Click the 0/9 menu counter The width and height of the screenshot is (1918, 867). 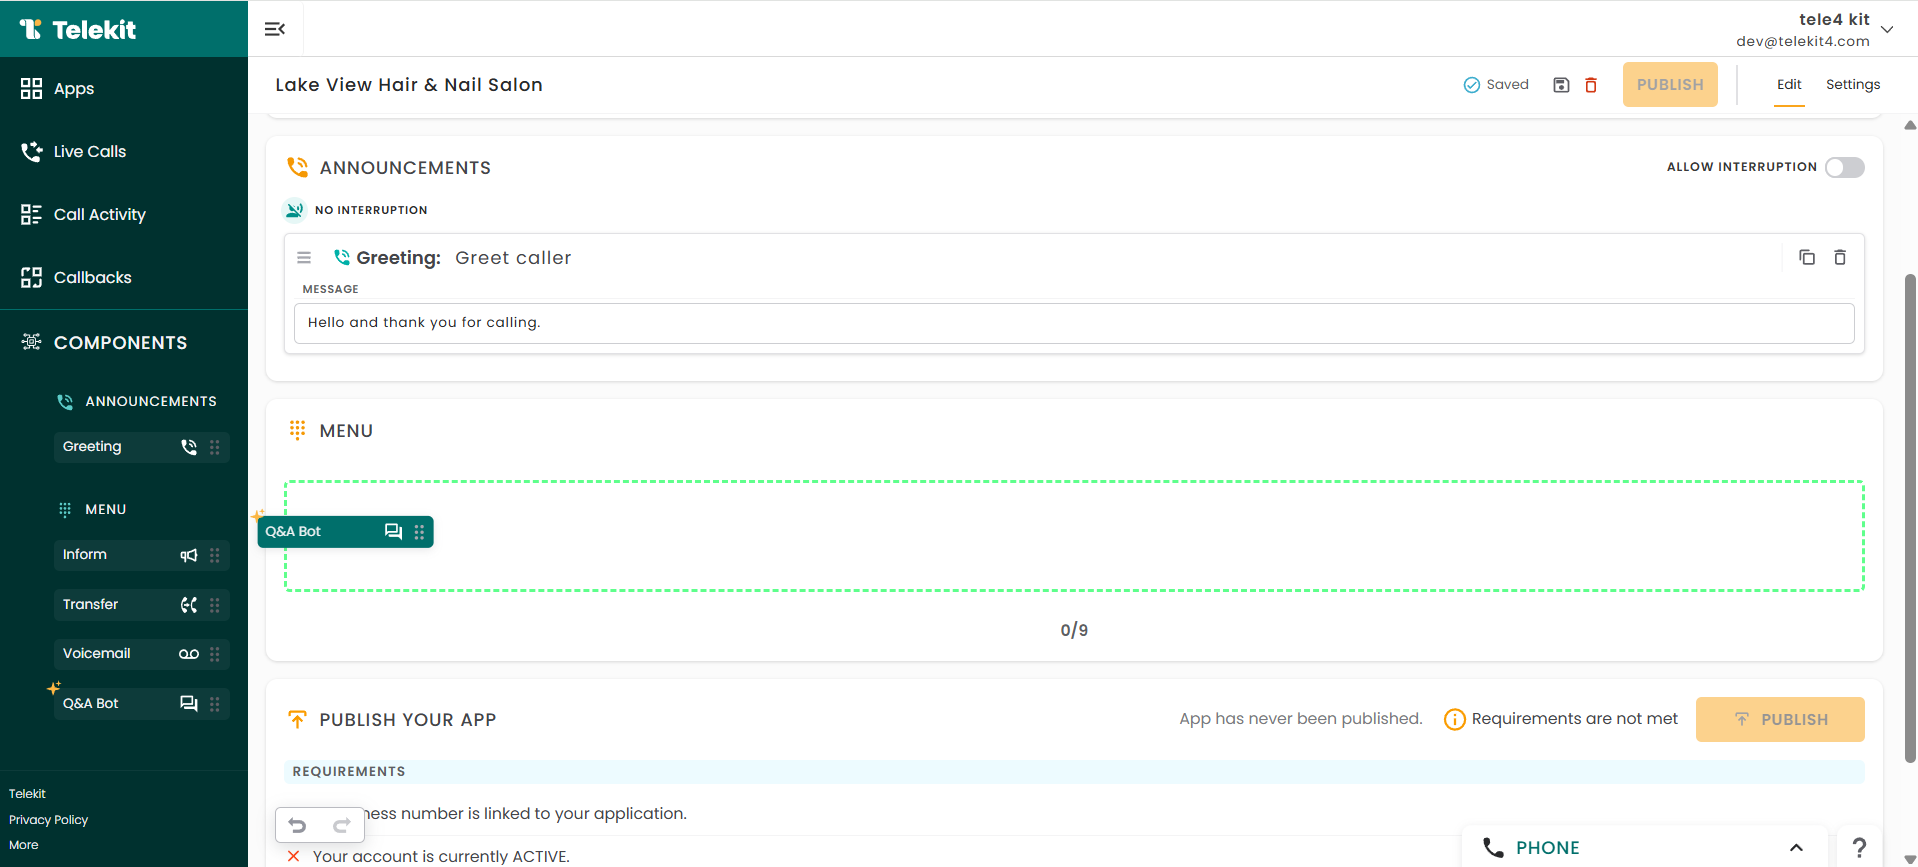coord(1074,630)
